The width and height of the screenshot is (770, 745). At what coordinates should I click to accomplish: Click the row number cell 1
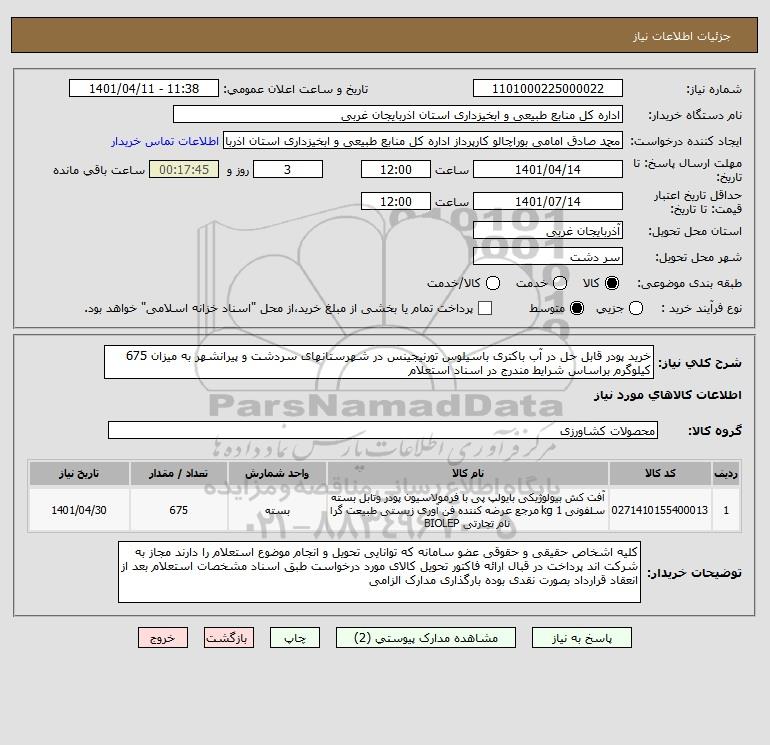coord(726,510)
